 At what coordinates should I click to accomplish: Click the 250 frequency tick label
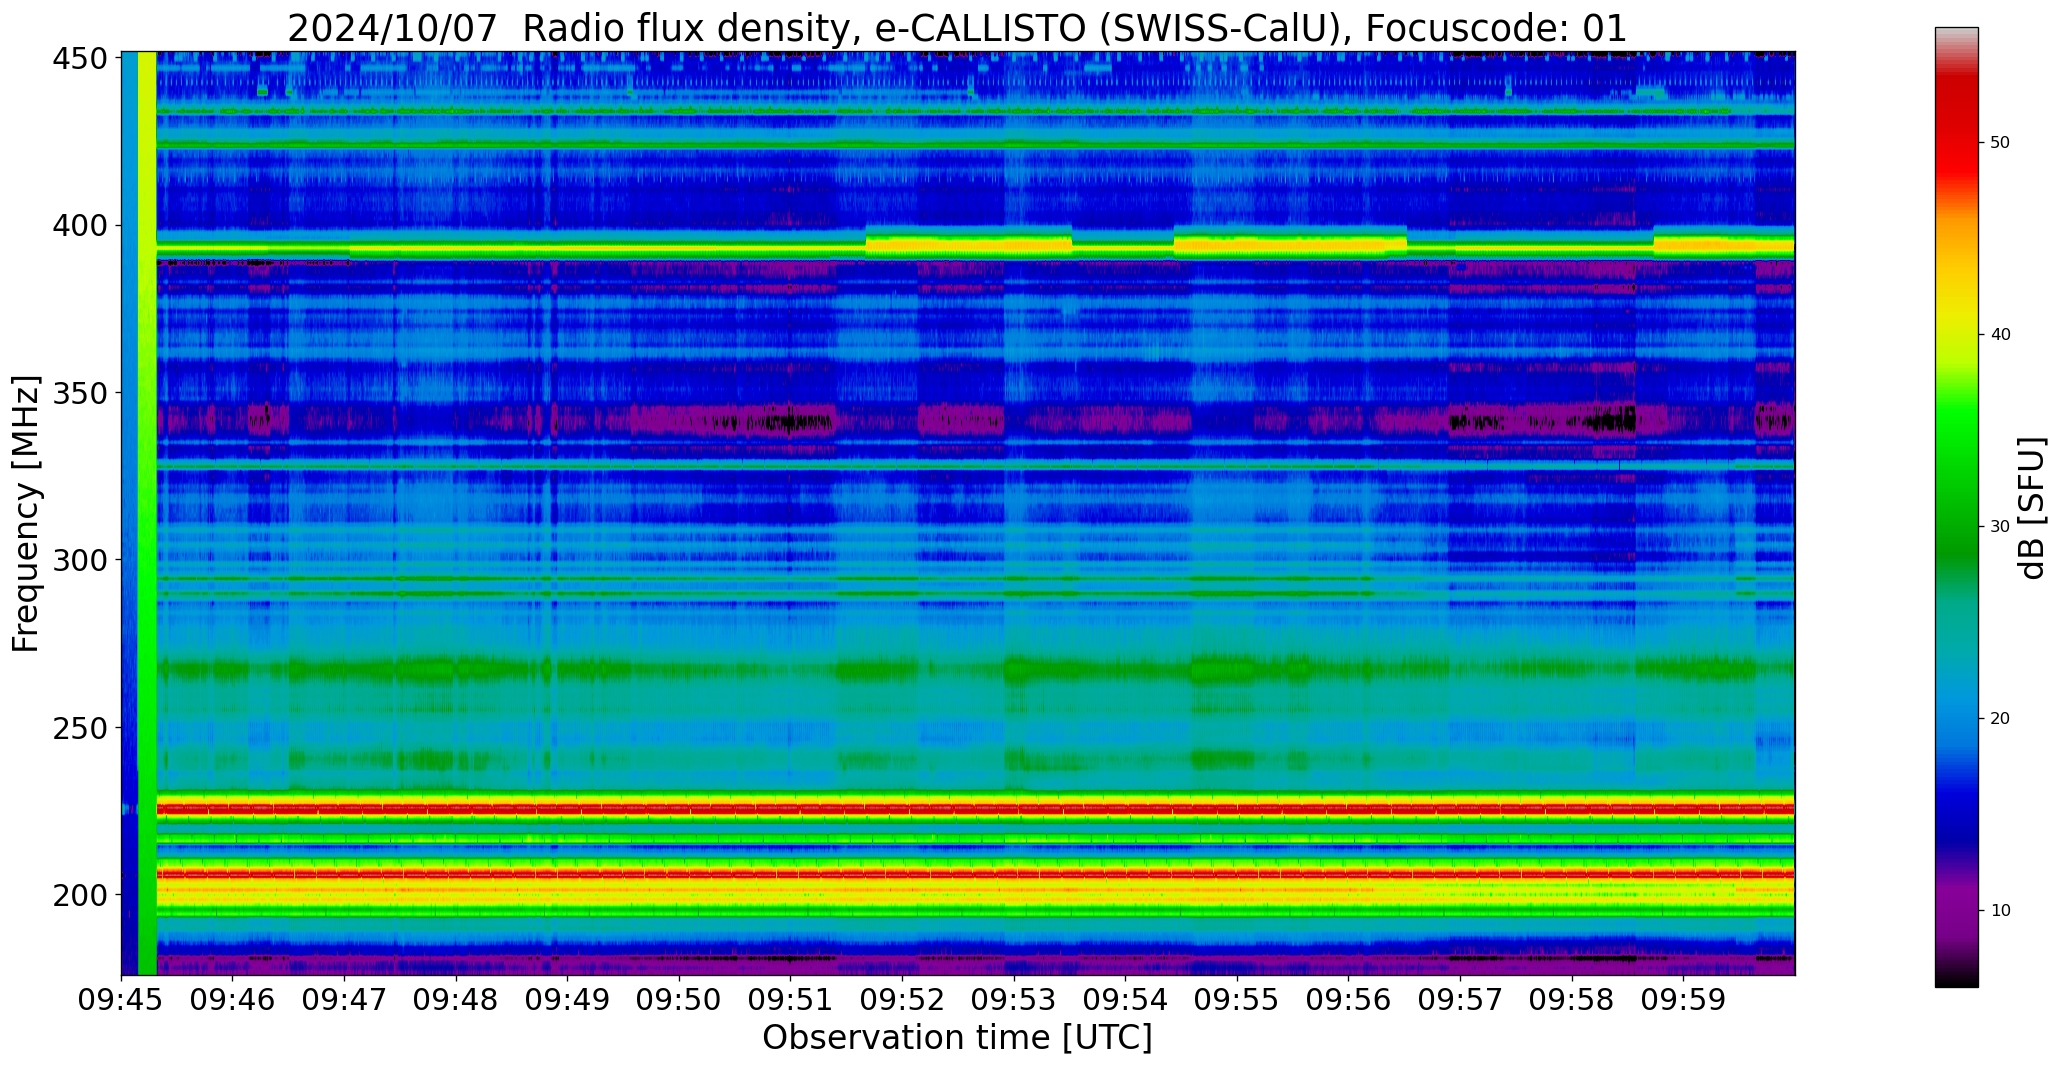pos(80,727)
